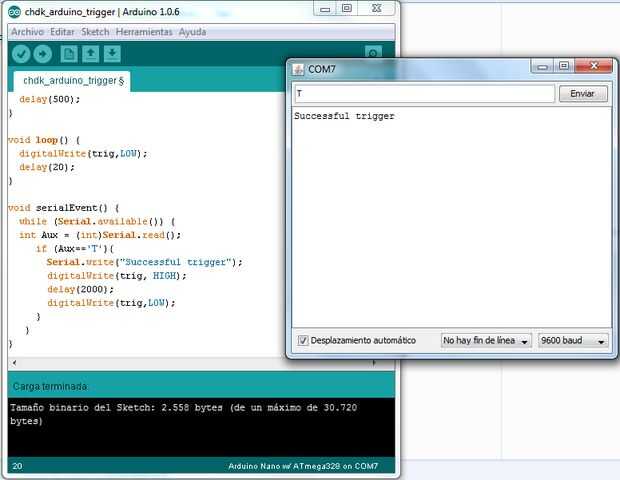Click line number 20 in status bar
Screen dimensions: 620x480
pyautogui.click(x=17, y=466)
